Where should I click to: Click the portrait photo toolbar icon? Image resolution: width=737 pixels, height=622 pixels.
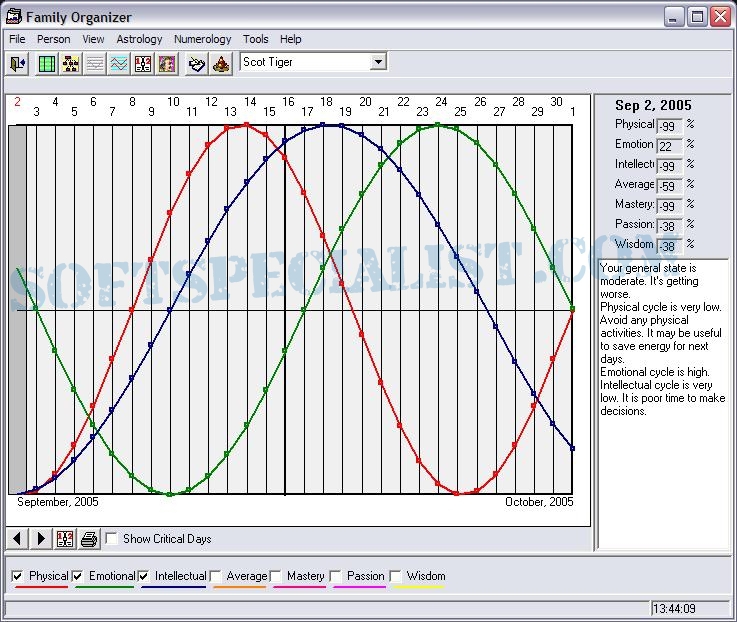[168, 63]
